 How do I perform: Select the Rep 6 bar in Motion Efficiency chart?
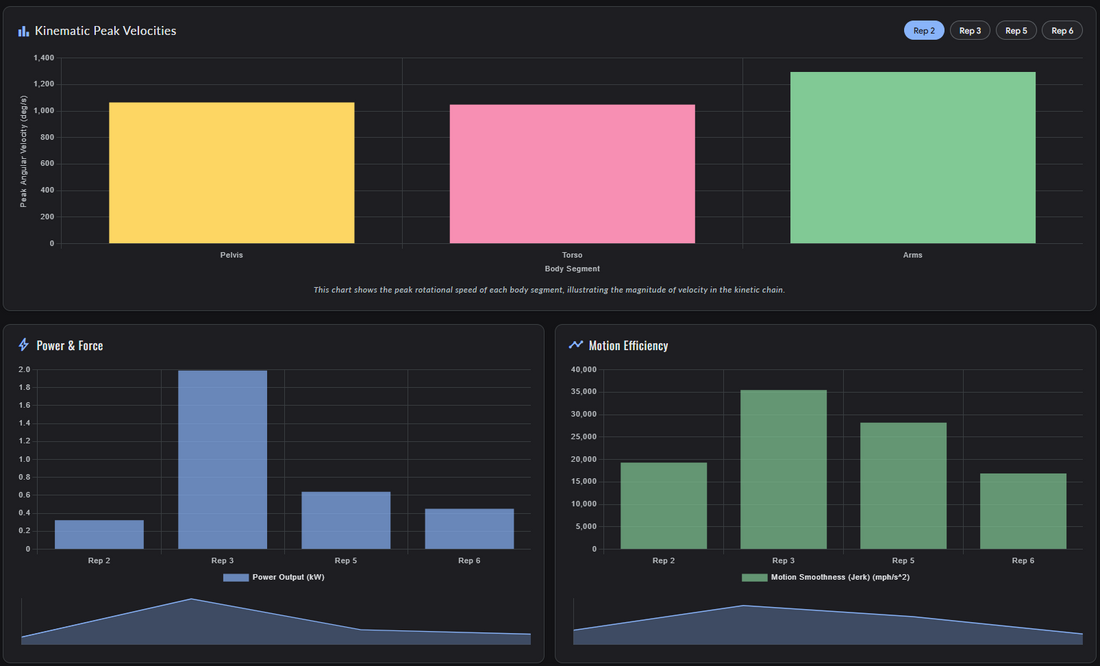[x=1022, y=511]
